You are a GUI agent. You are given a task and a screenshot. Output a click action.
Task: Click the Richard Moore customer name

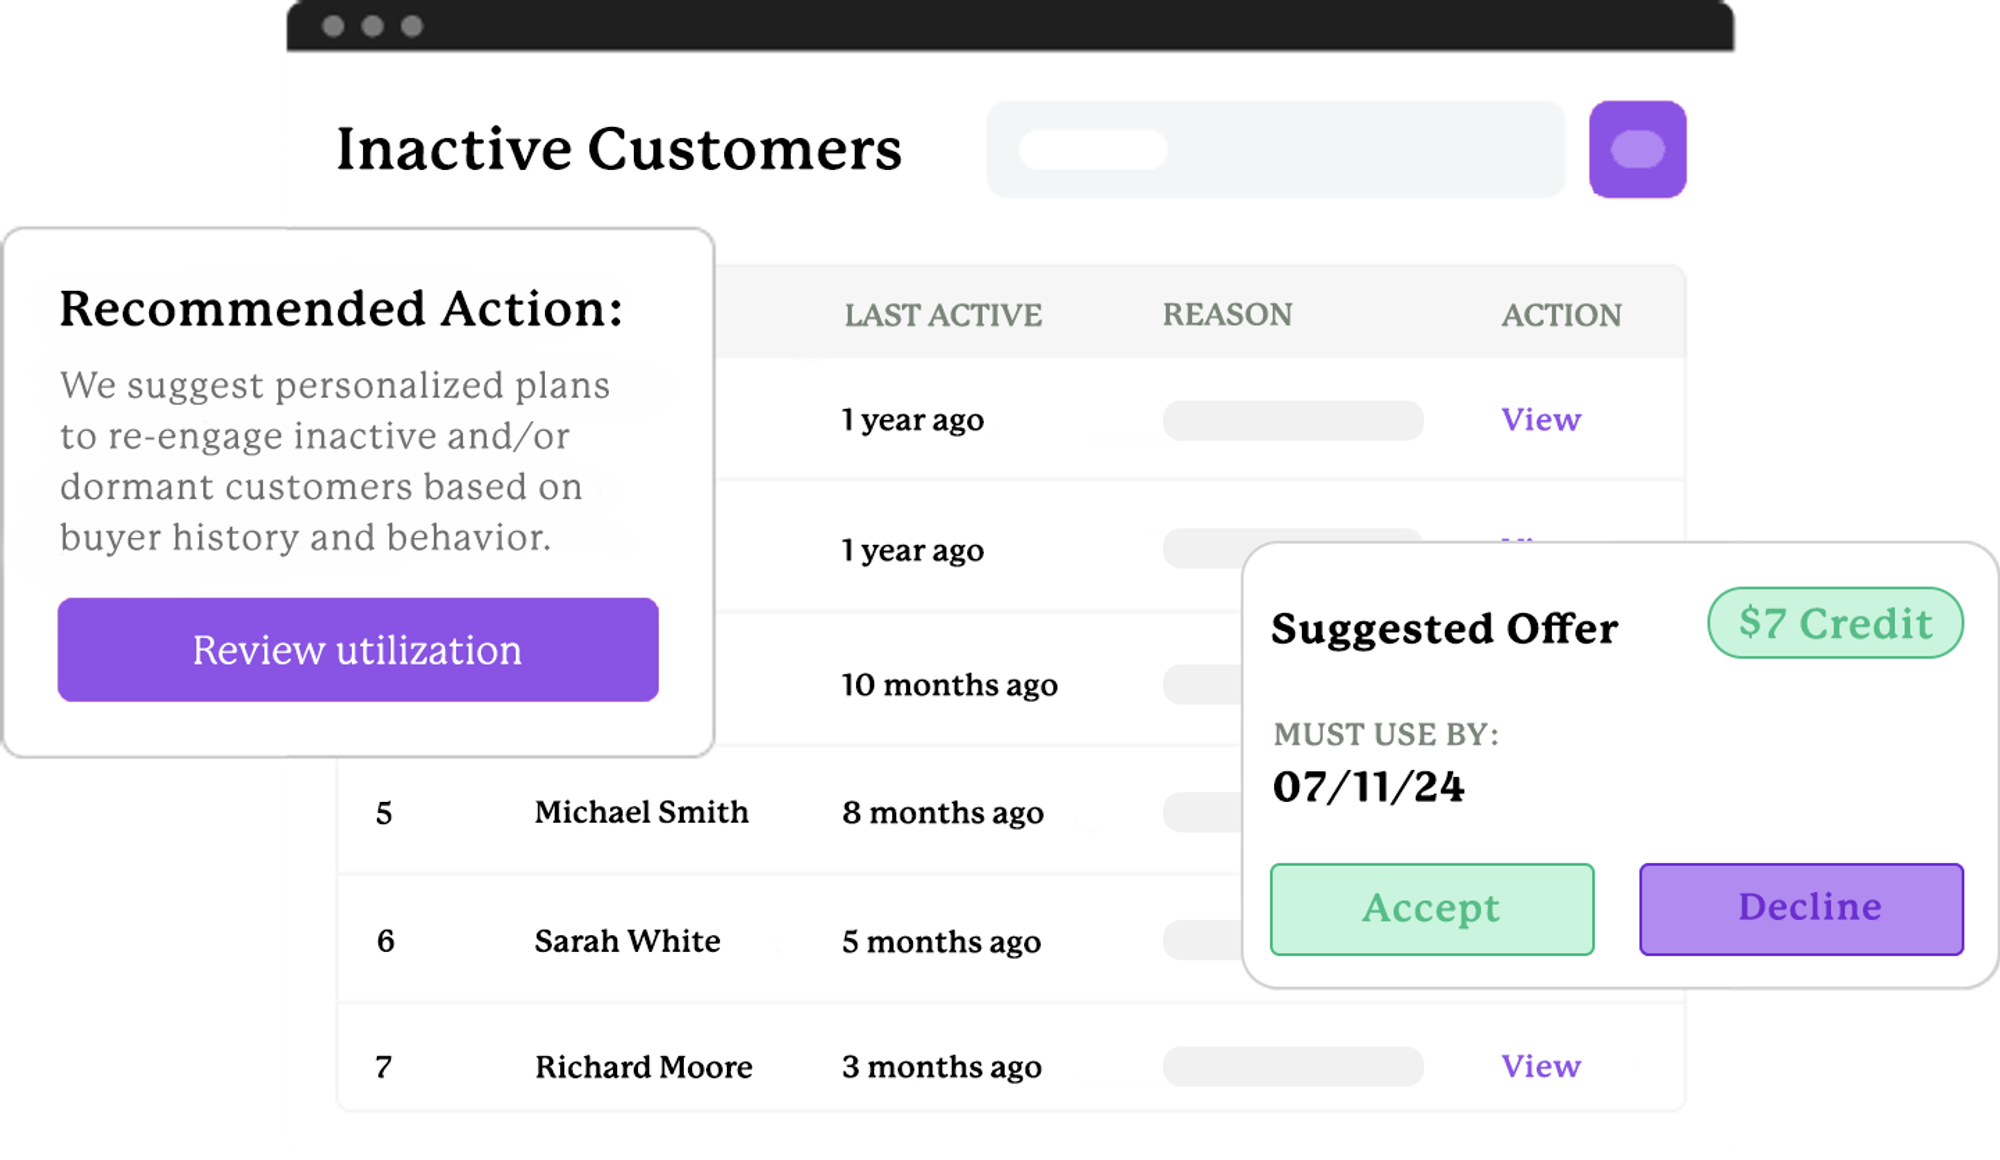pos(643,1067)
